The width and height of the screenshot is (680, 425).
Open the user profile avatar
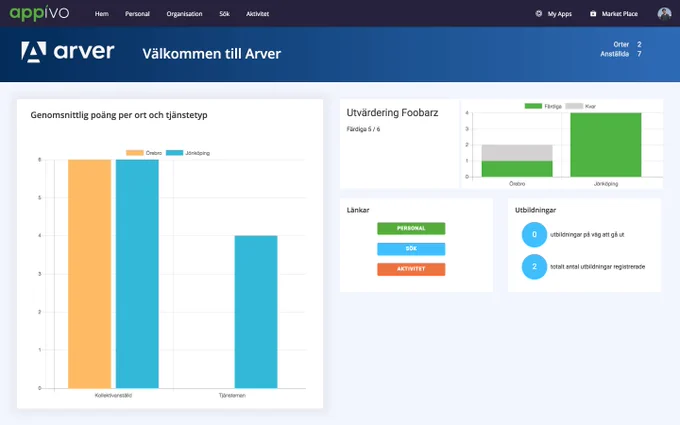[664, 13]
